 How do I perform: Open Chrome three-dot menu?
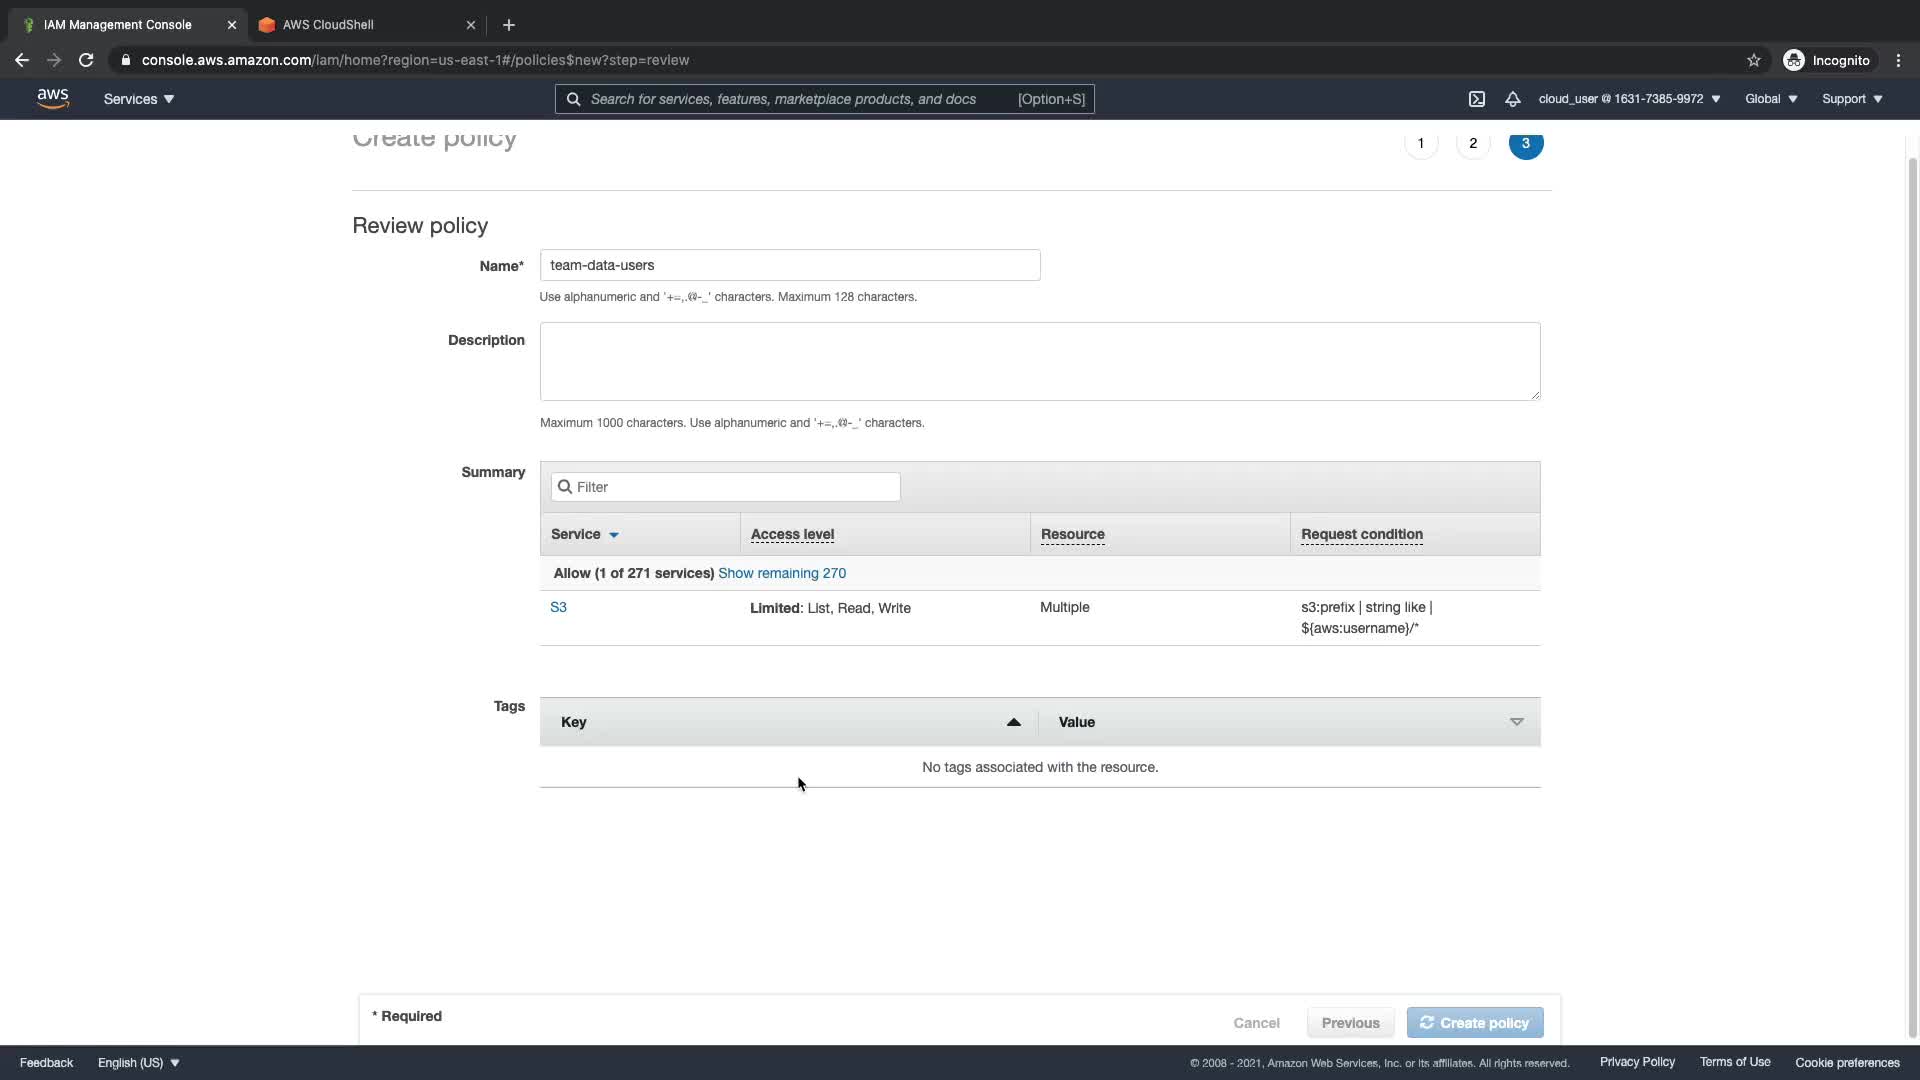[1898, 60]
